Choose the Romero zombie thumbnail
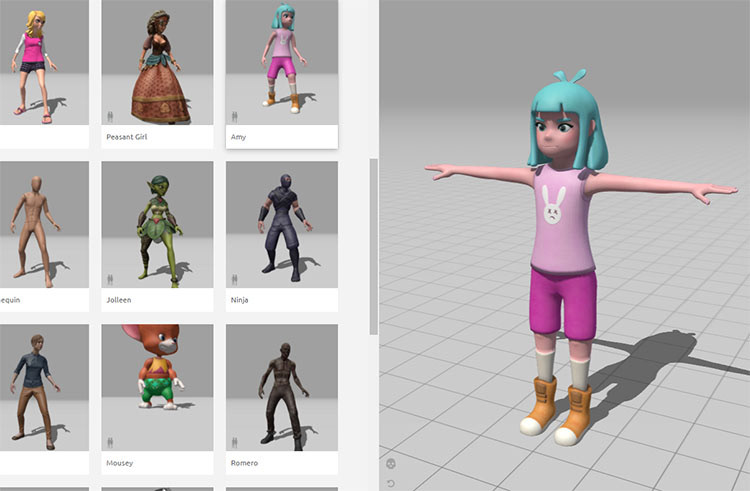 point(282,388)
